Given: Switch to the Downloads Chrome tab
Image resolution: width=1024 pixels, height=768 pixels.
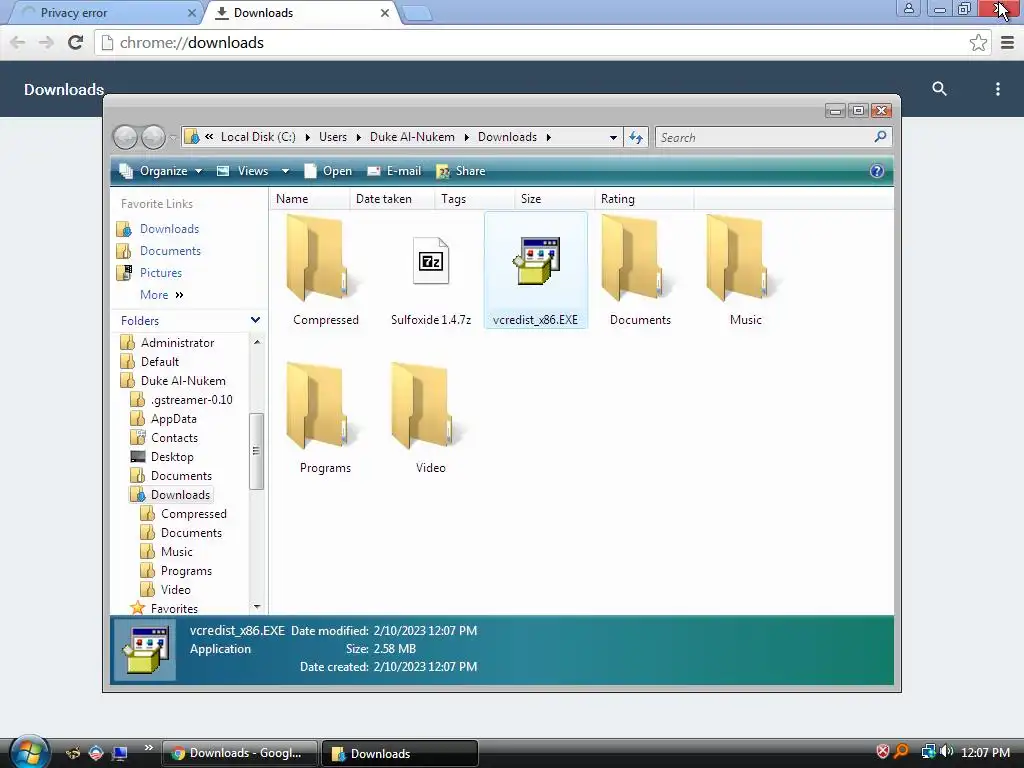Looking at the screenshot, I should [302, 12].
